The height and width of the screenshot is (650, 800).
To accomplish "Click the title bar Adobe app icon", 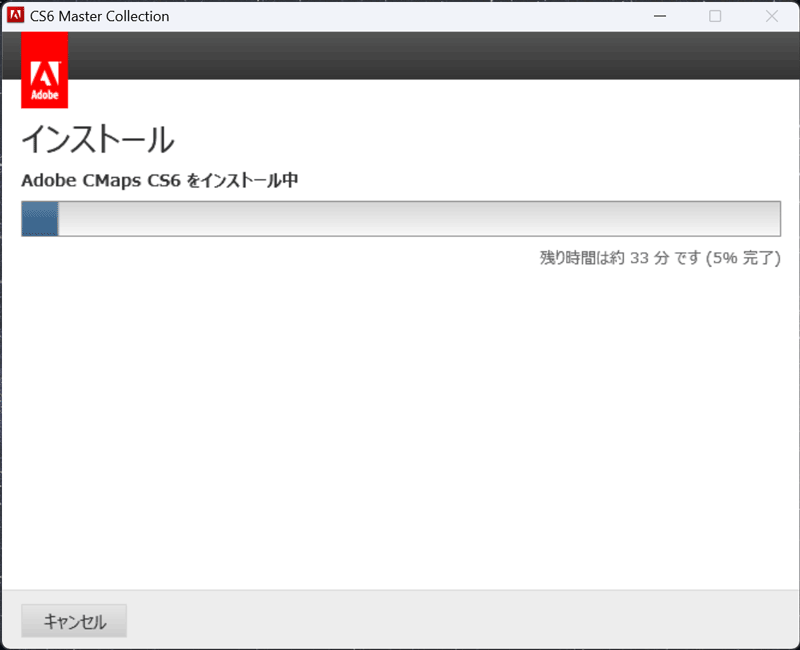I will click(15, 15).
